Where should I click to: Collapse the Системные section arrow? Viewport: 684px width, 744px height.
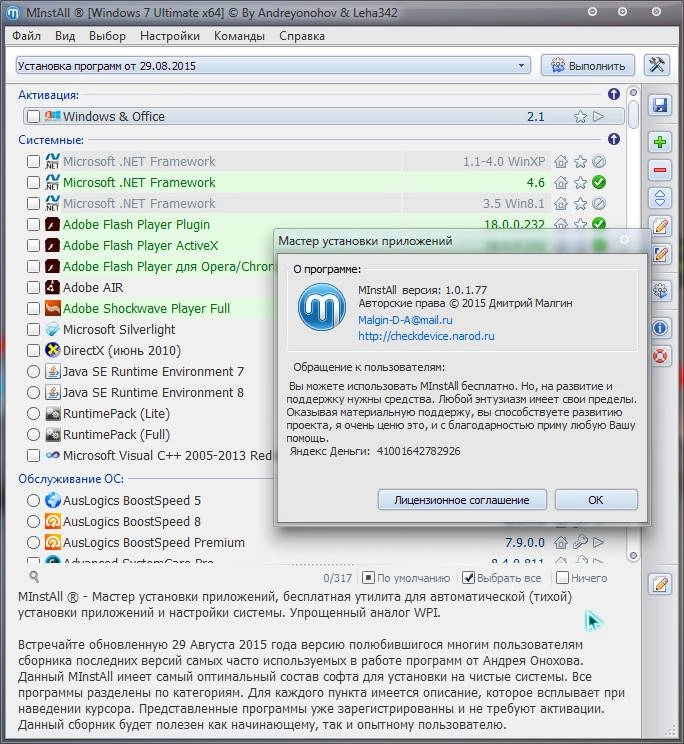[x=614, y=139]
